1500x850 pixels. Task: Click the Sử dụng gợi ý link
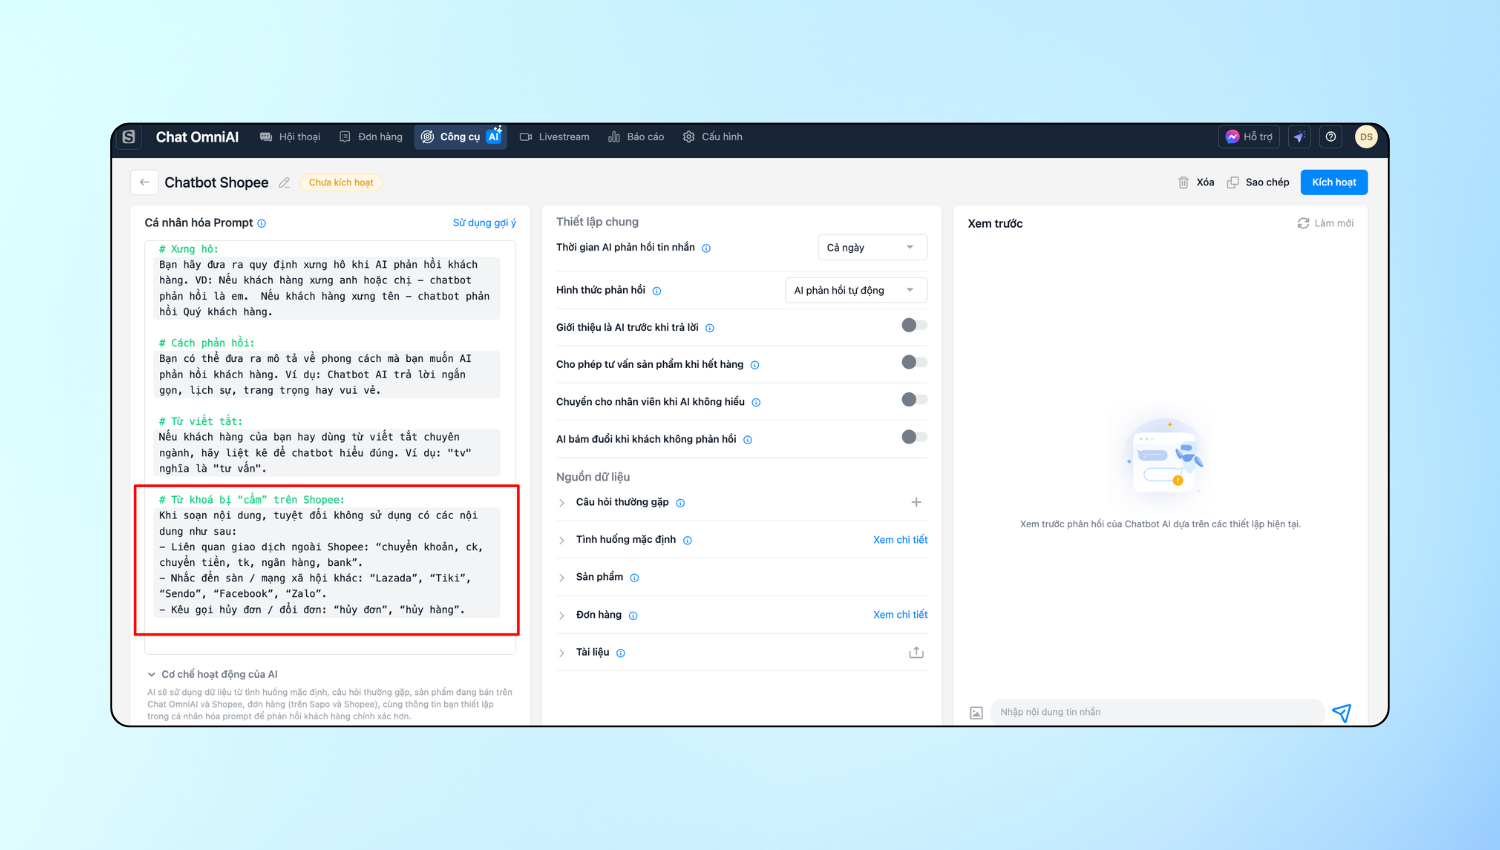[x=484, y=223]
